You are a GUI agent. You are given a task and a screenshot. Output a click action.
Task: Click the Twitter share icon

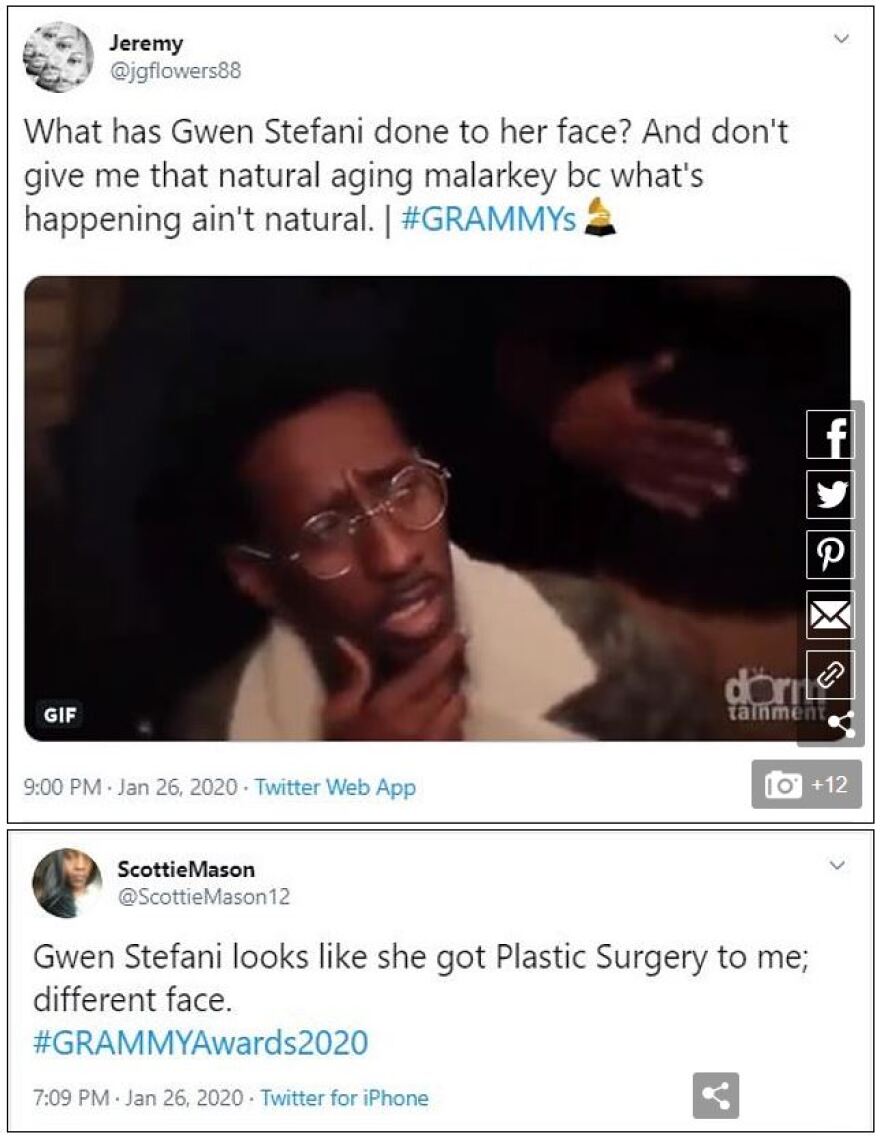click(x=830, y=495)
